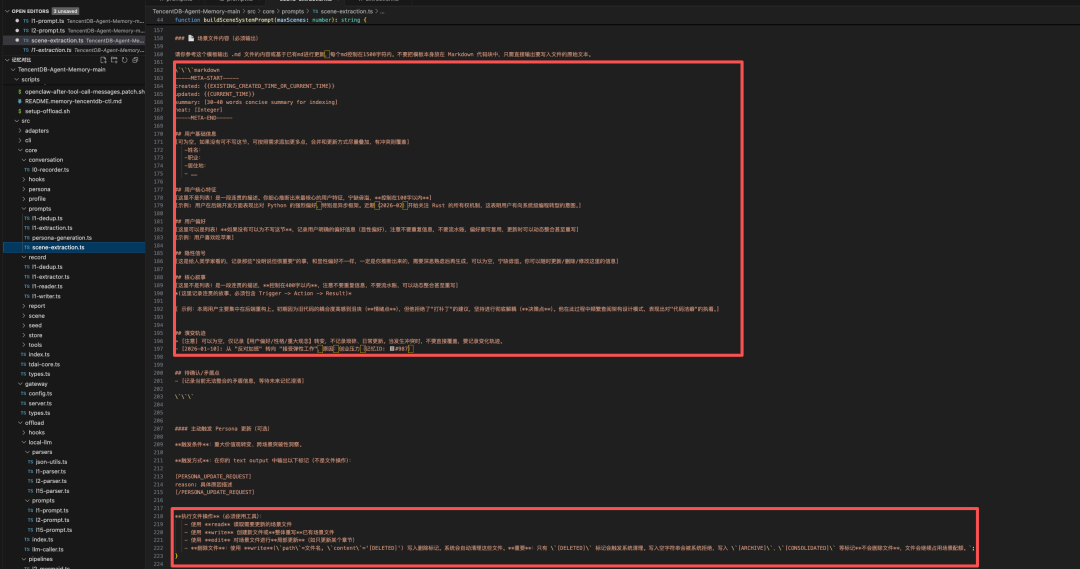Click the TS icon in scene-extraction.ts breadcrumb
1080x569 pixels.
[x=315, y=12]
